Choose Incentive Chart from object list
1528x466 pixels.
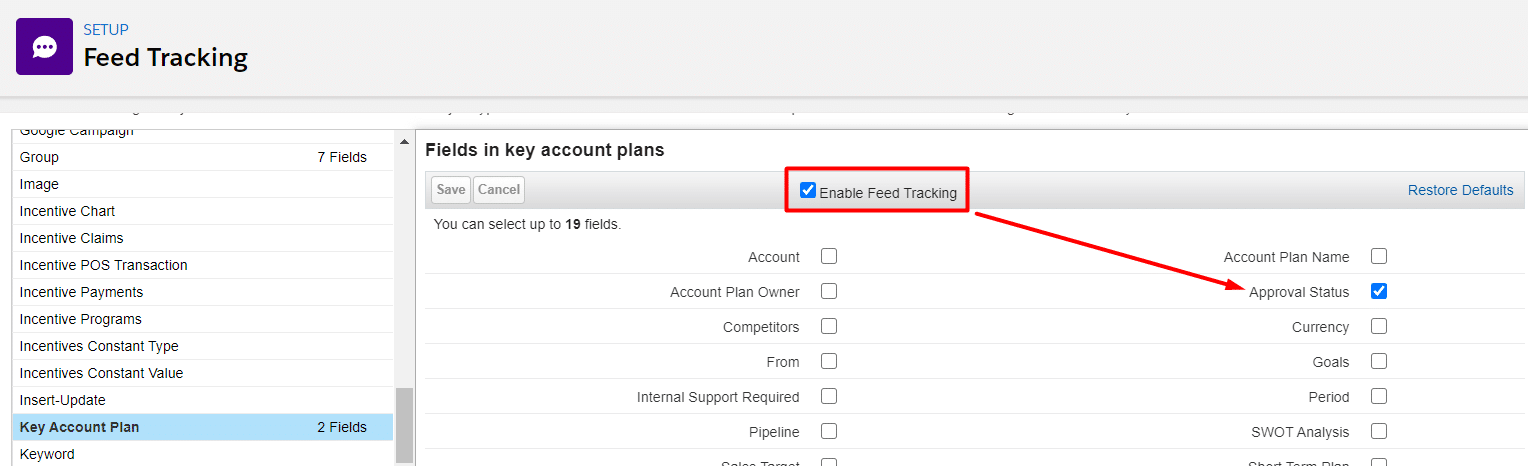click(x=67, y=211)
